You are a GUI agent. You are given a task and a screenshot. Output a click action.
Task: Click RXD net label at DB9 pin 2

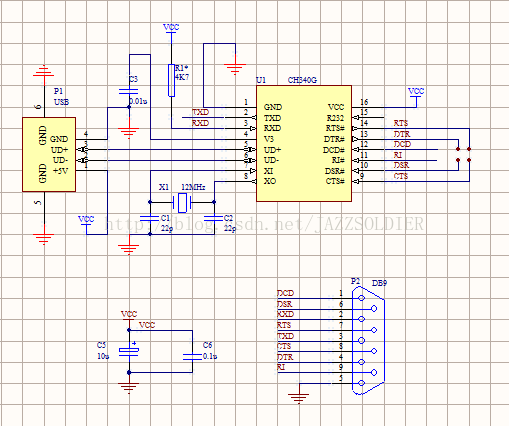click(285, 314)
